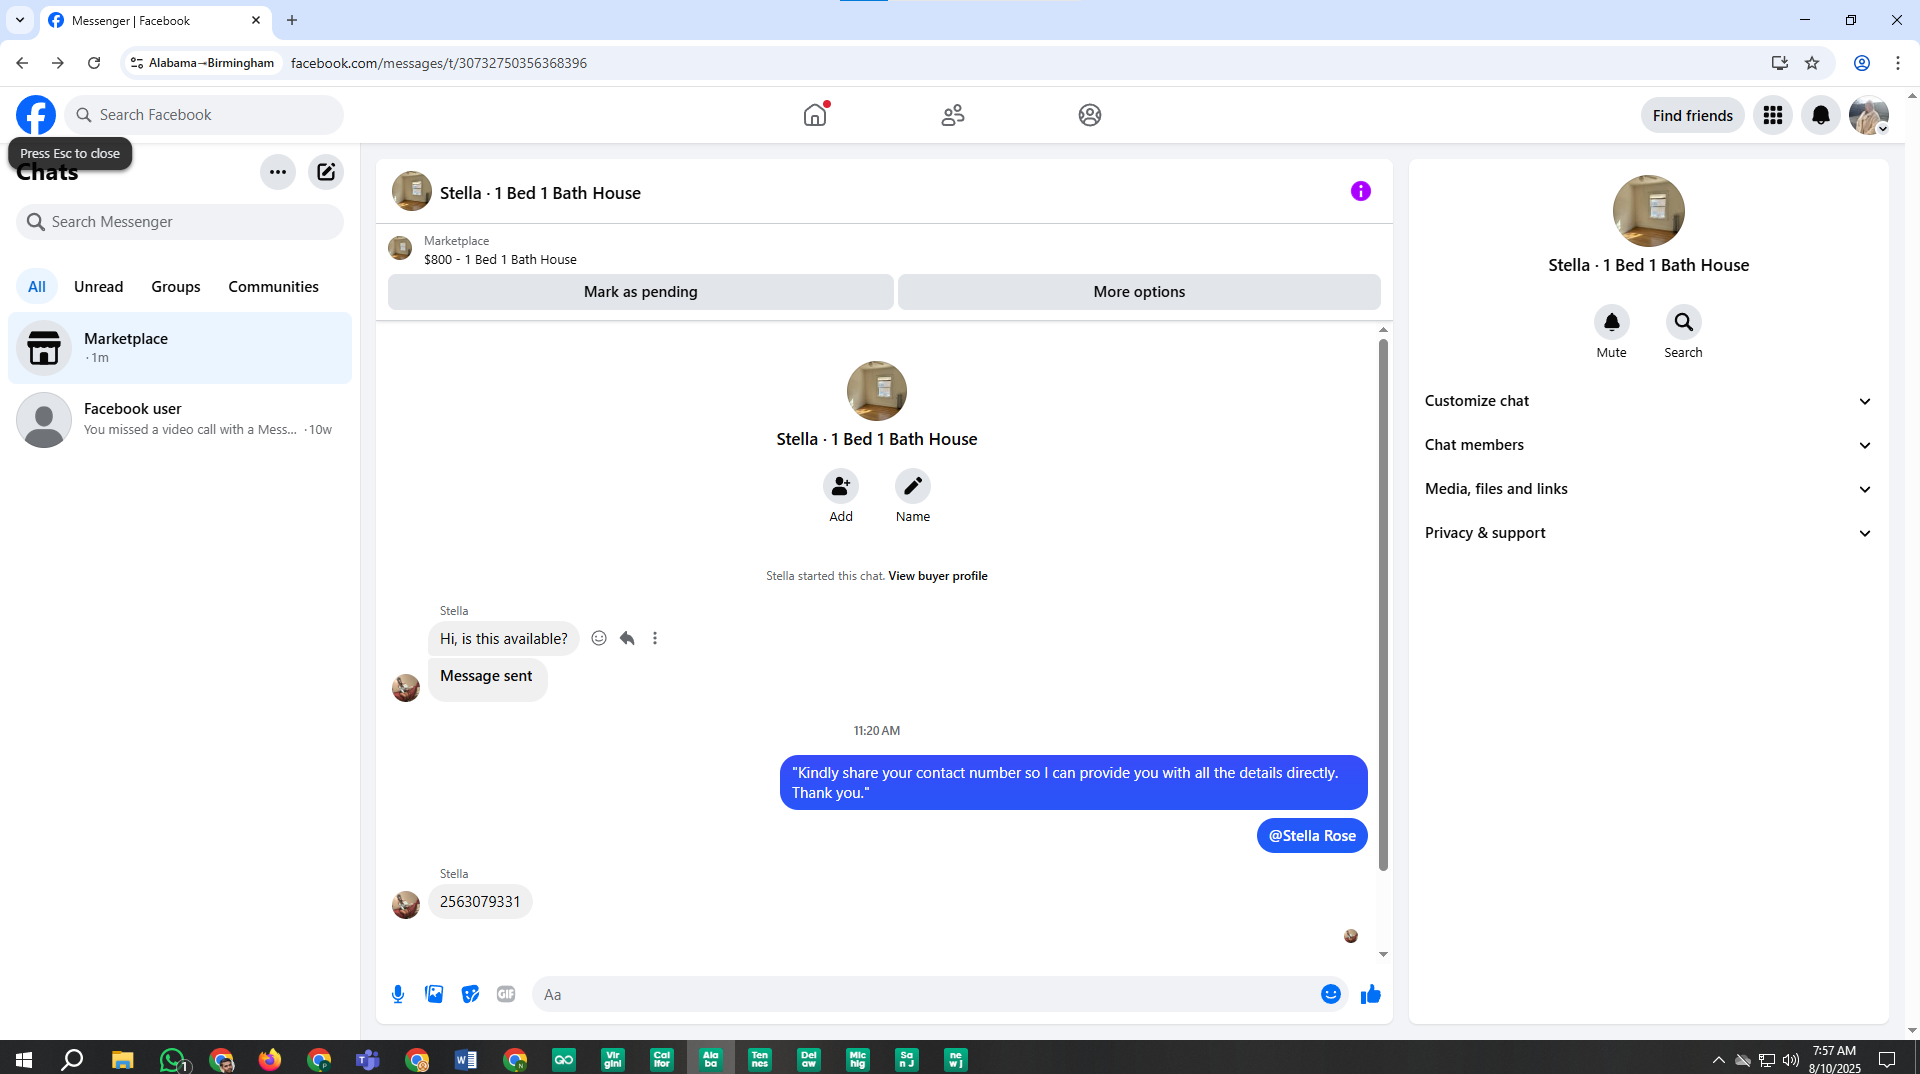Screen dimensions: 1920x1074
Task: Select the All chats filter
Action: pyautogui.click(x=37, y=286)
